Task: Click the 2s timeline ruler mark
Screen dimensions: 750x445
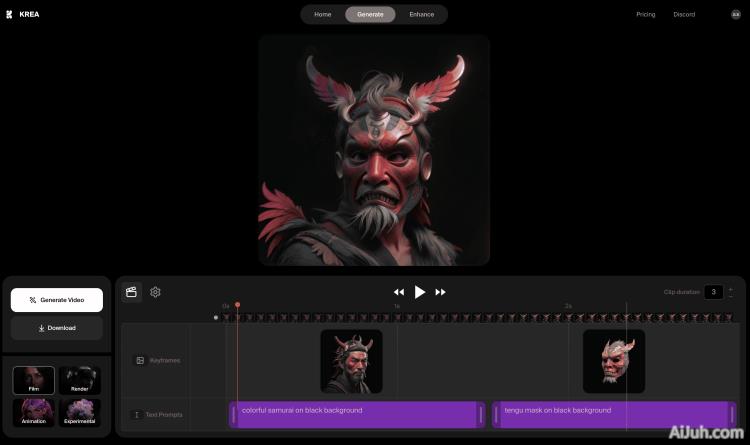Action: 568,306
